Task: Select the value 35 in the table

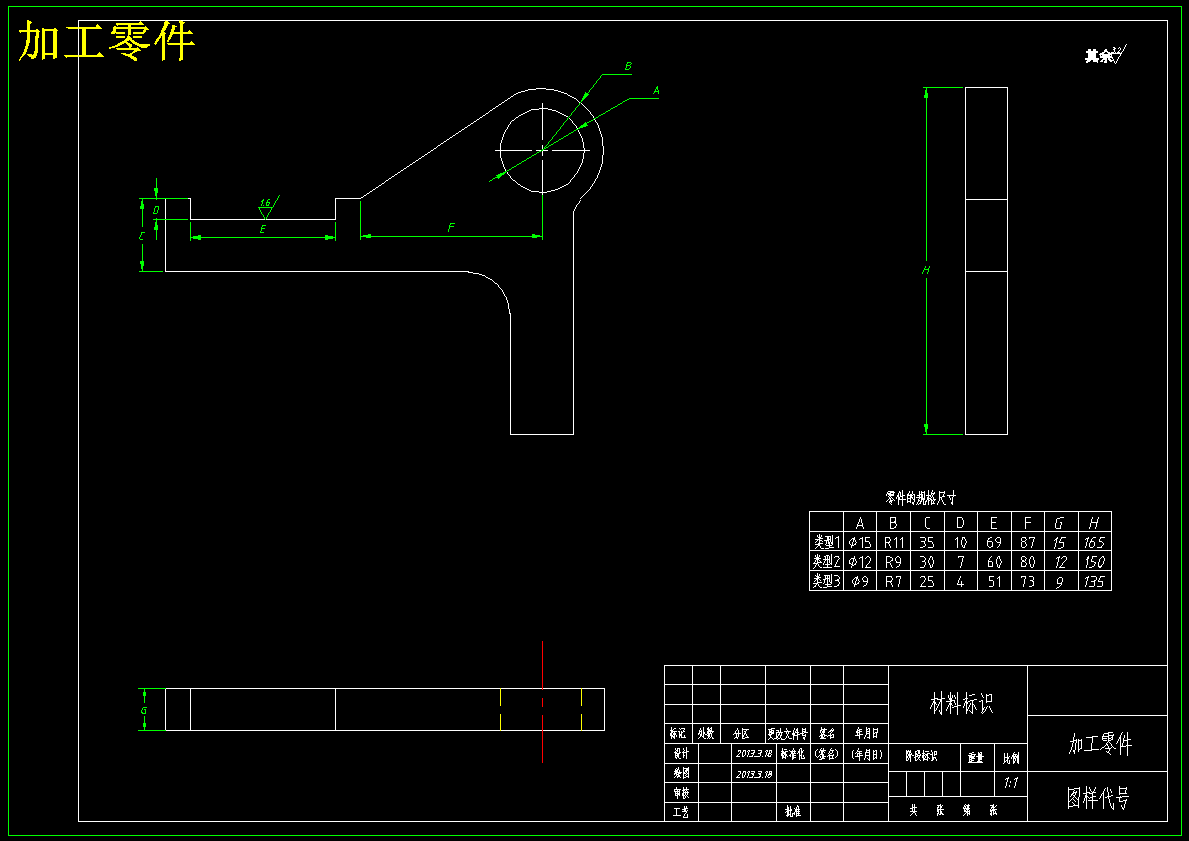Action: pyautogui.click(x=927, y=542)
